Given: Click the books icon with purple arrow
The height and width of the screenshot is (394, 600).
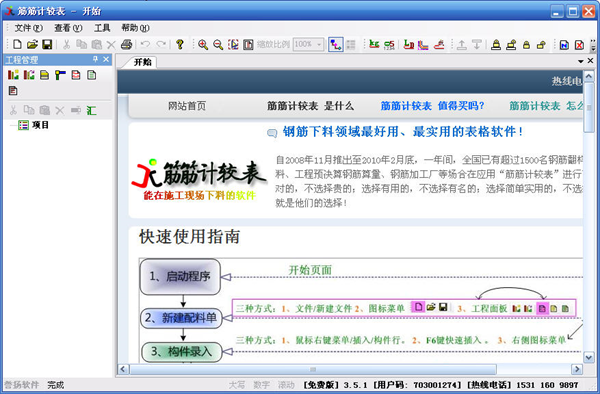Looking at the screenshot, I should click(29, 75).
